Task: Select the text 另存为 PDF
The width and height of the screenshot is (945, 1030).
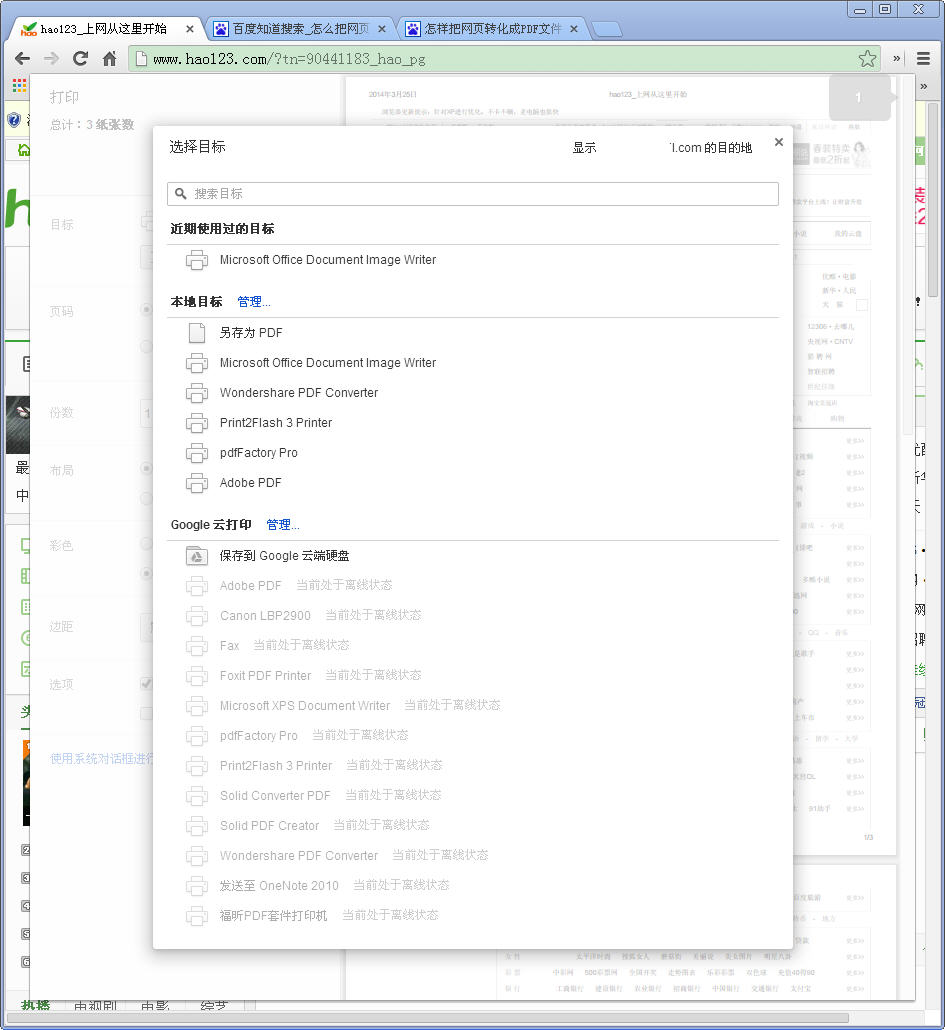Action: (x=251, y=333)
